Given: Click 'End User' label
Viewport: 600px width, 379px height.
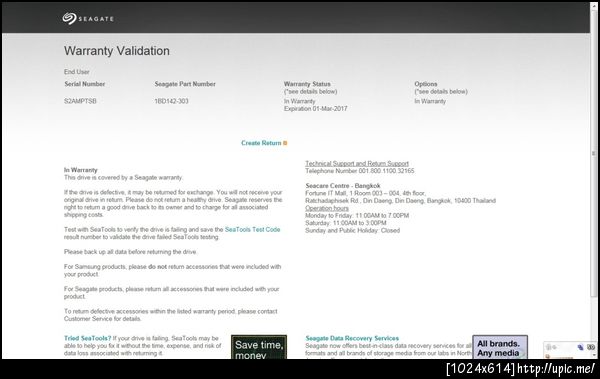Looking at the screenshot, I should coord(77,72).
